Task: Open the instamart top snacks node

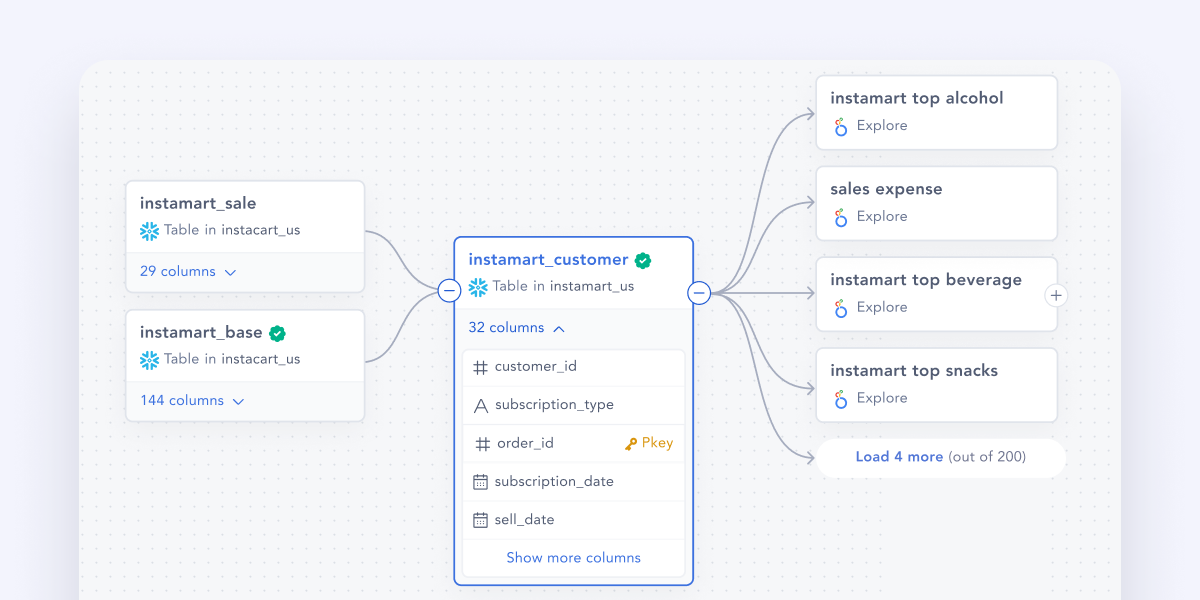Action: pos(937,385)
